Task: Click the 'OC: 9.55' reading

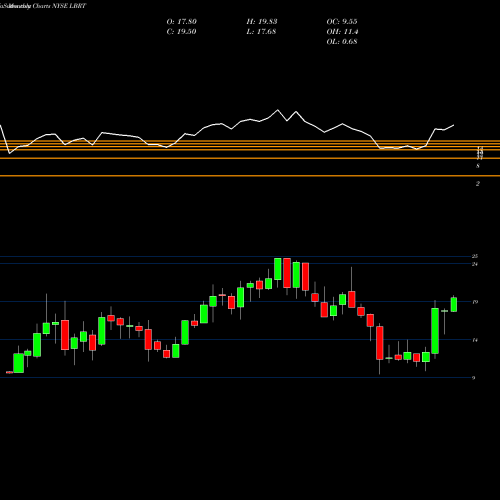Action: tap(342, 22)
